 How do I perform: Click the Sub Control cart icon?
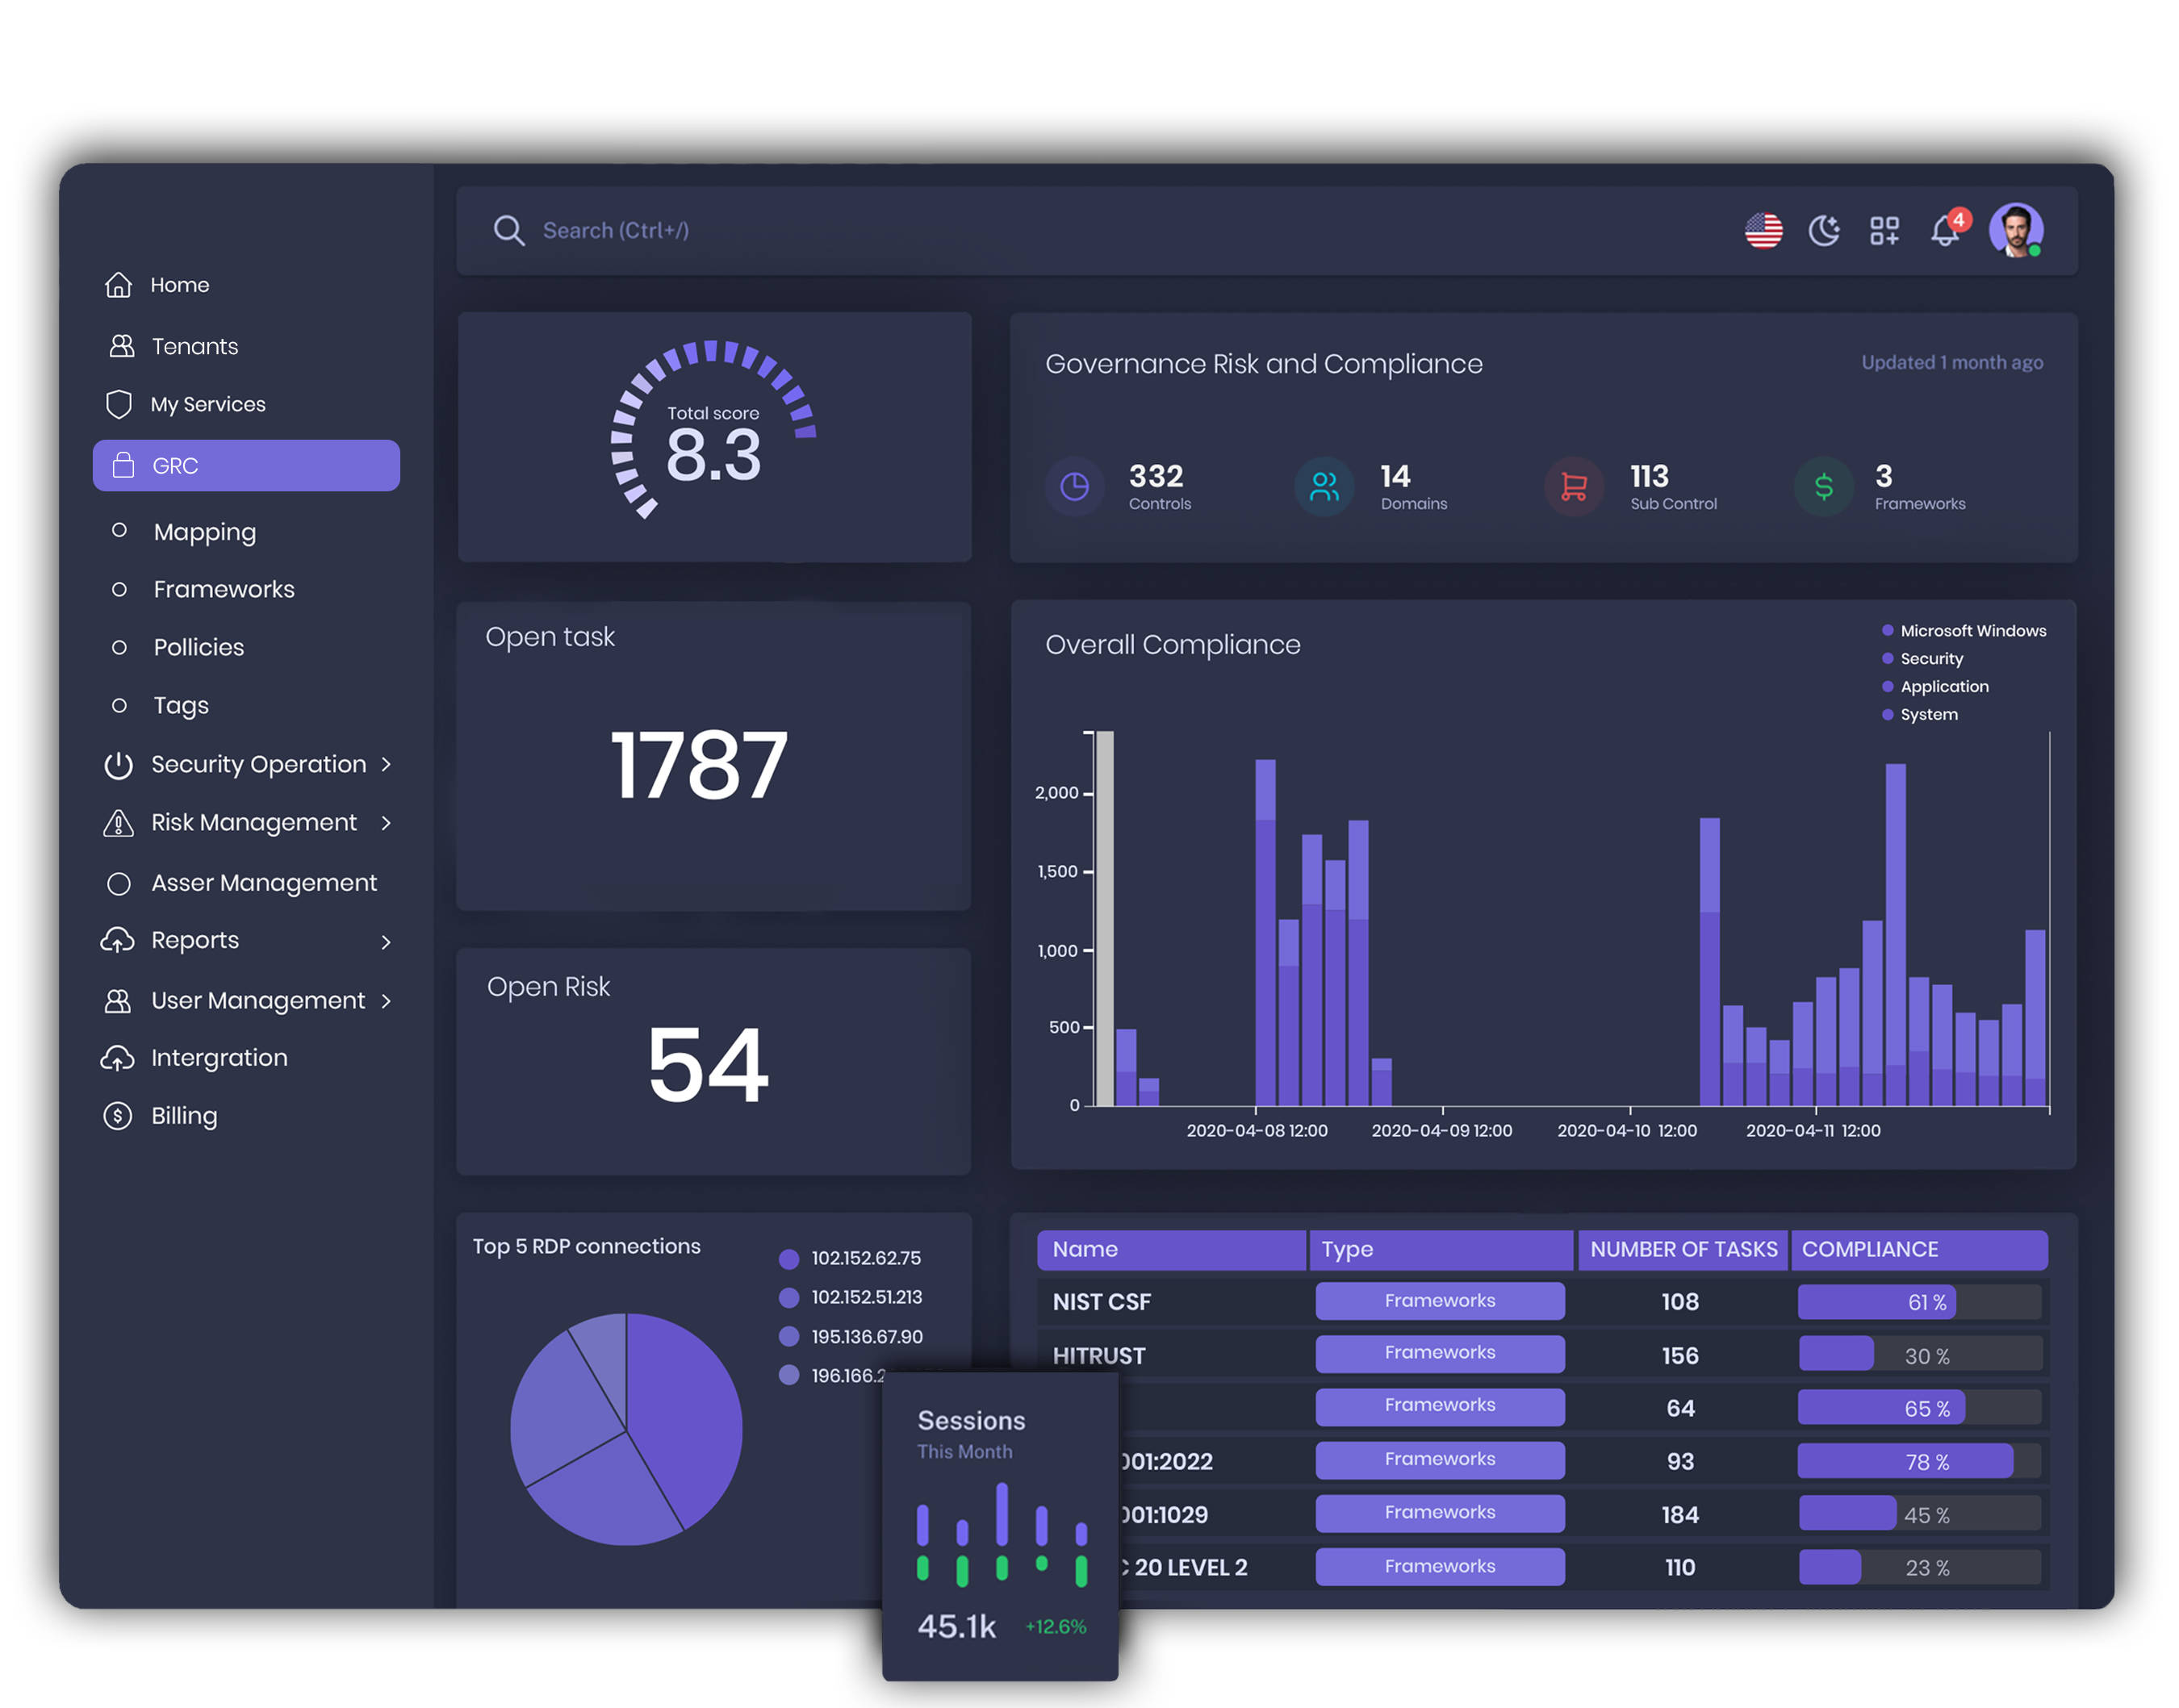[x=1574, y=487]
